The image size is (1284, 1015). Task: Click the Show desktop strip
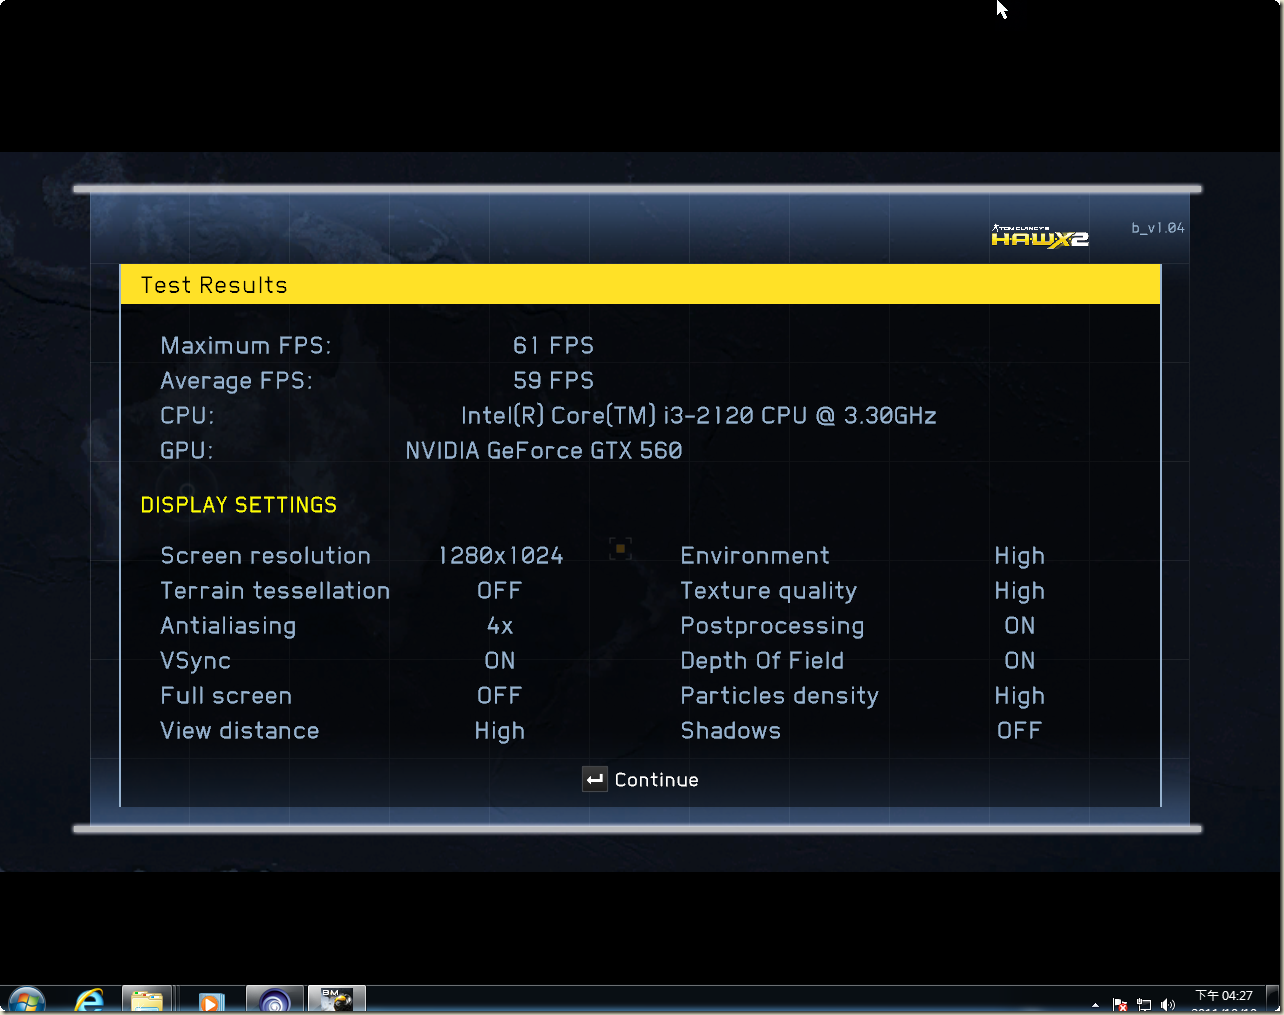click(1273, 1001)
